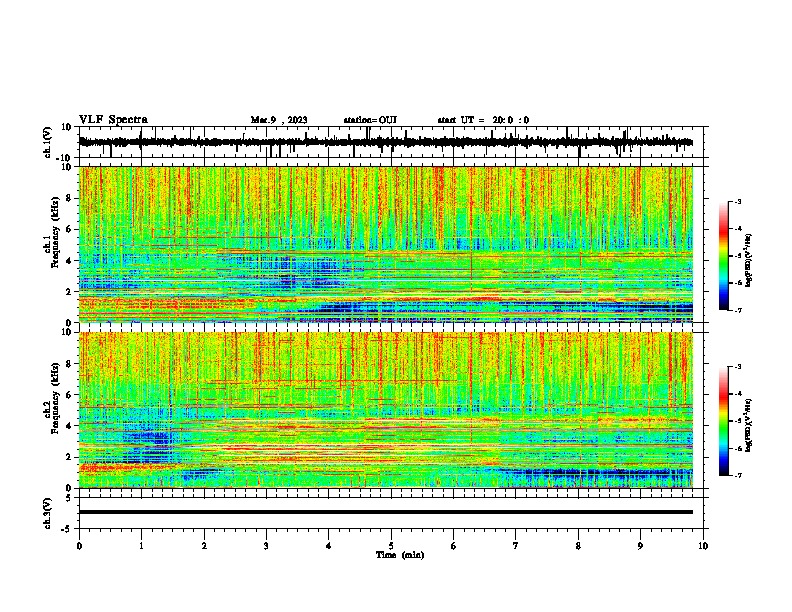Click the log(PSD) label beside ch.2 color bar
This screenshot has height=612, width=792.
(x=748, y=425)
